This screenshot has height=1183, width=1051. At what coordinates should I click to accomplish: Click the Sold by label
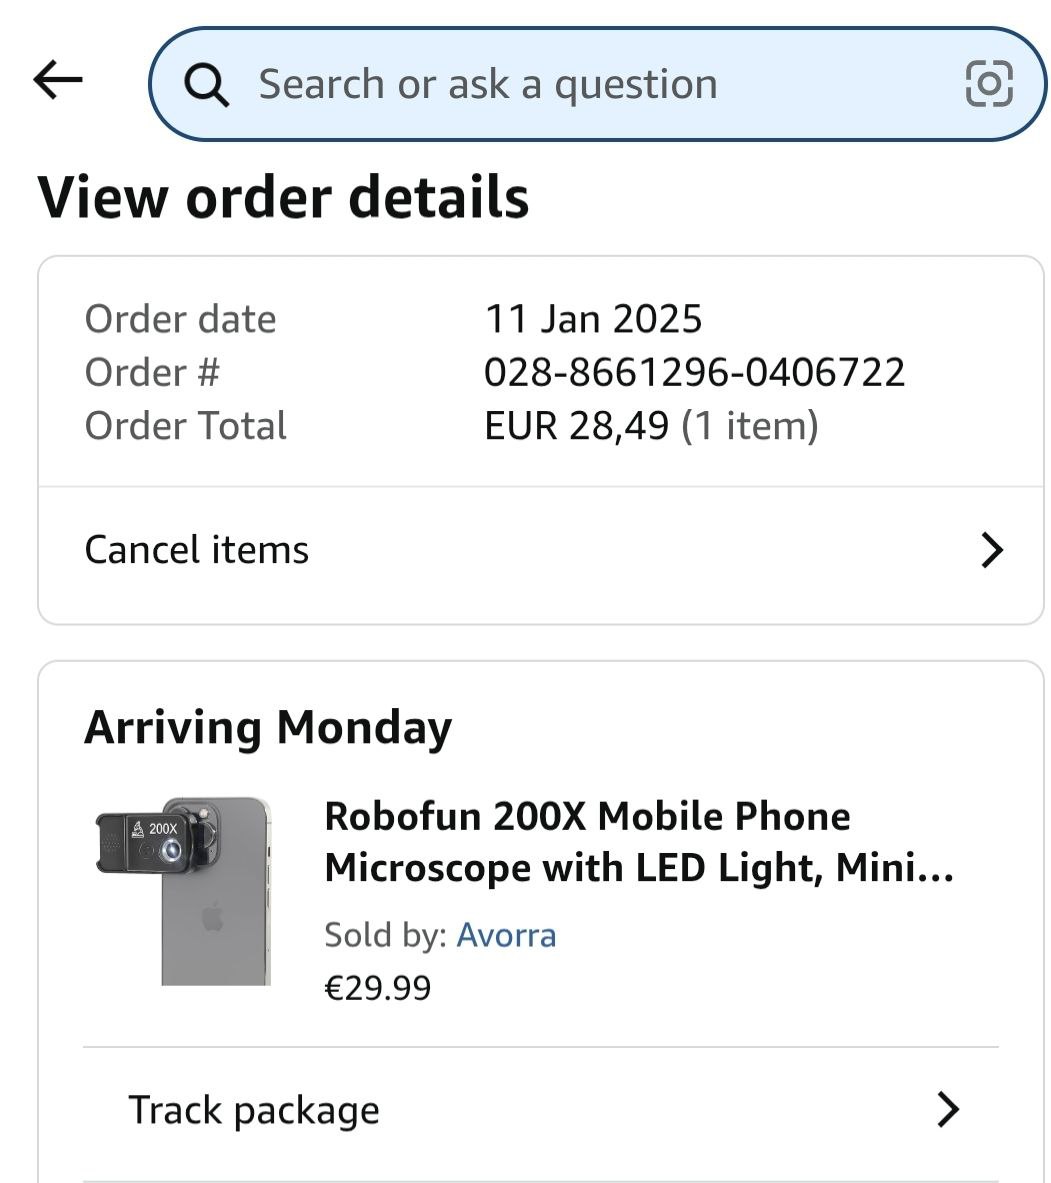385,935
